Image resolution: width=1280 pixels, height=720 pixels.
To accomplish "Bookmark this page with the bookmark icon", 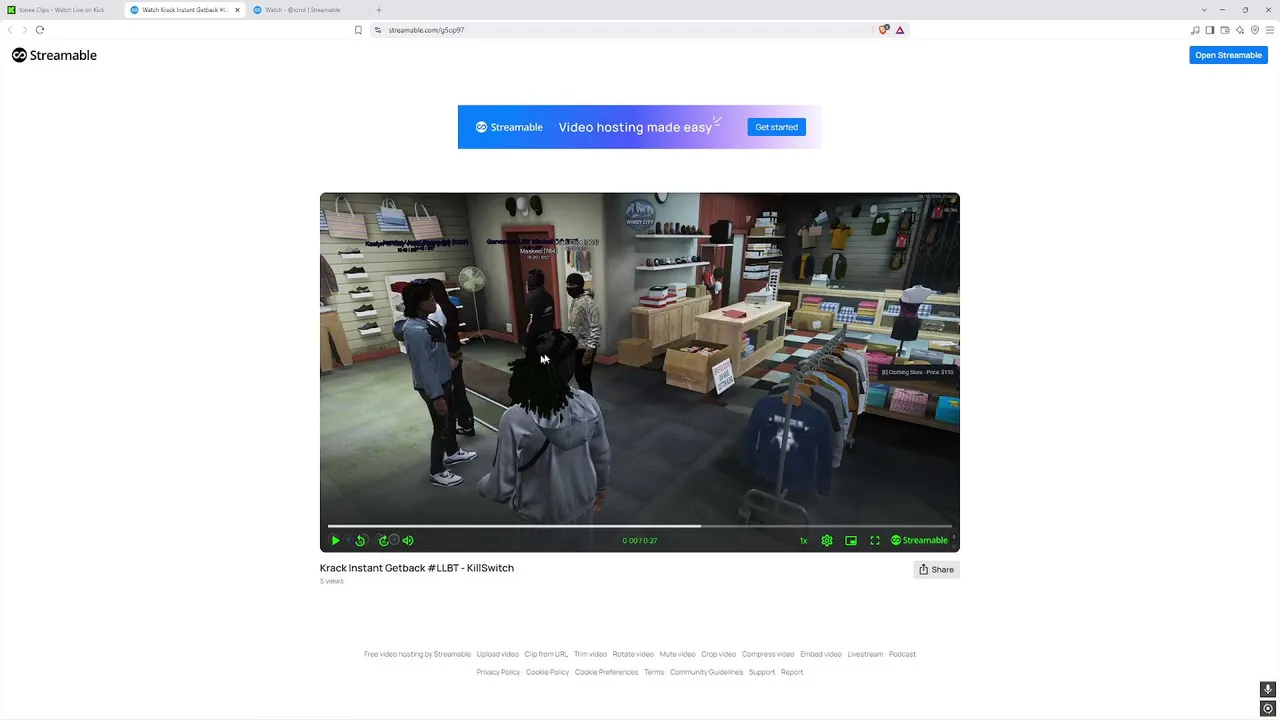I will pos(358,30).
